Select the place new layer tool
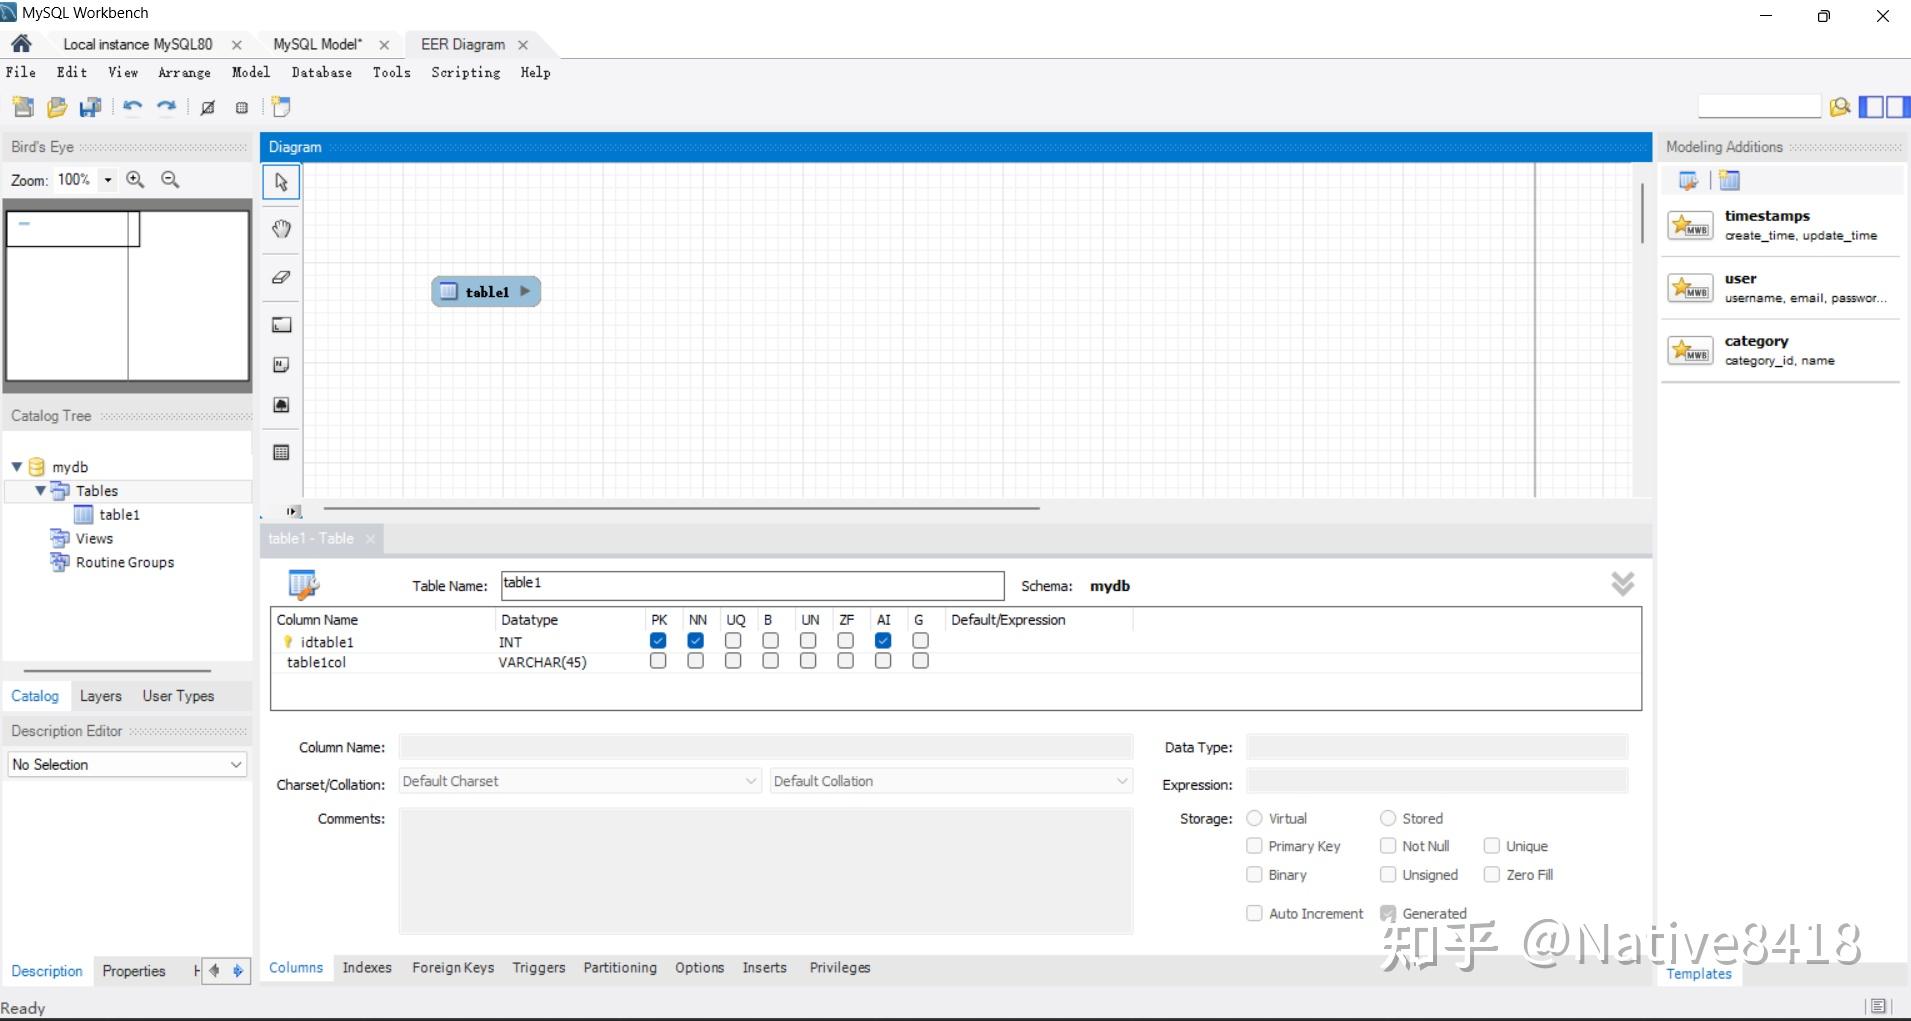 click(x=281, y=324)
